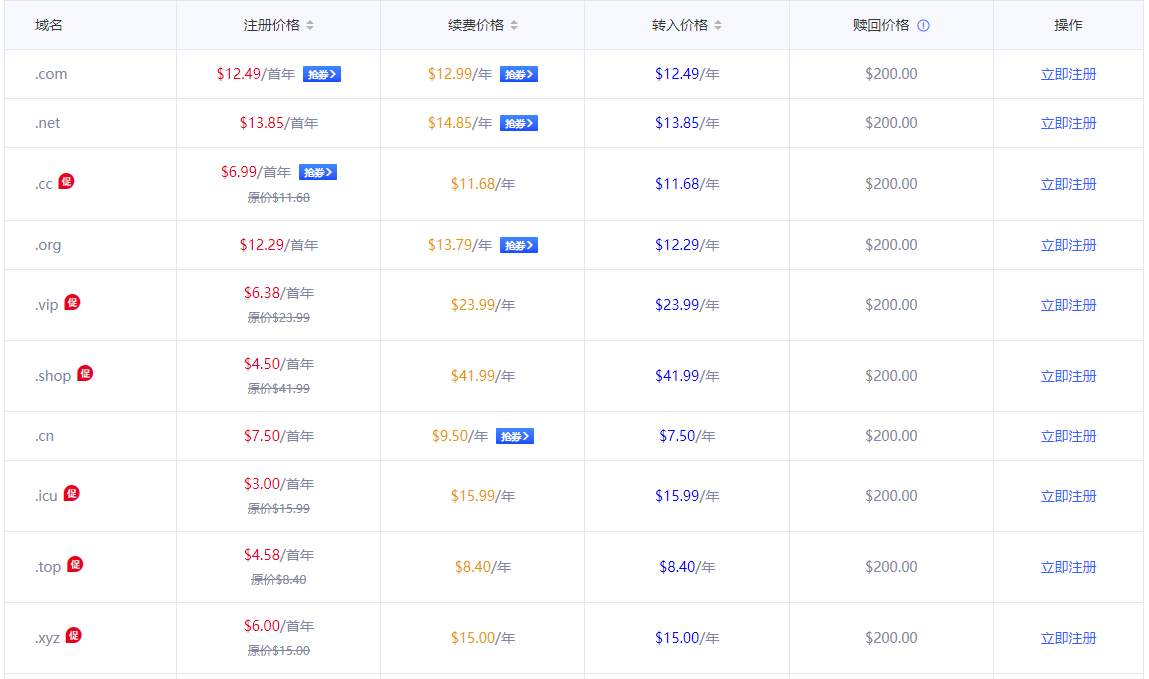Select the .org domain name cell
The height and width of the screenshot is (679, 1149).
pos(90,245)
